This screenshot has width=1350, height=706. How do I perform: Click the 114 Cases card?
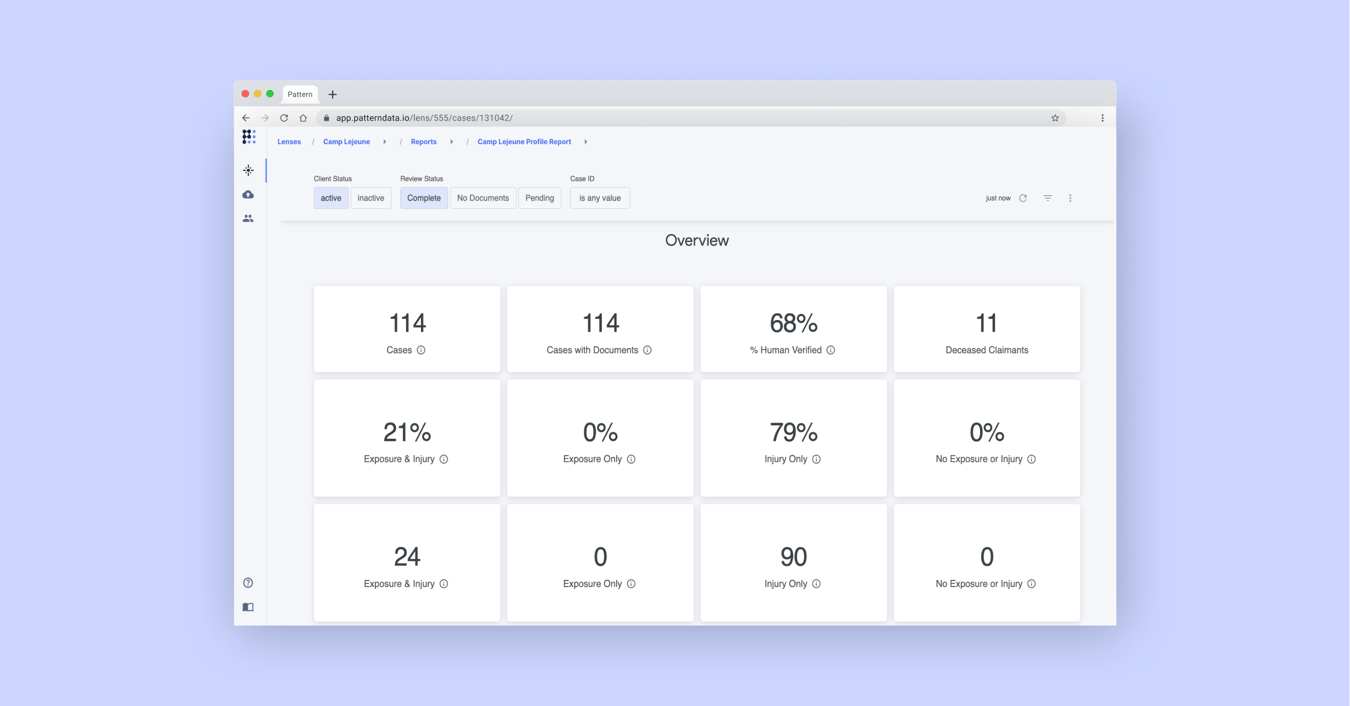(x=407, y=329)
